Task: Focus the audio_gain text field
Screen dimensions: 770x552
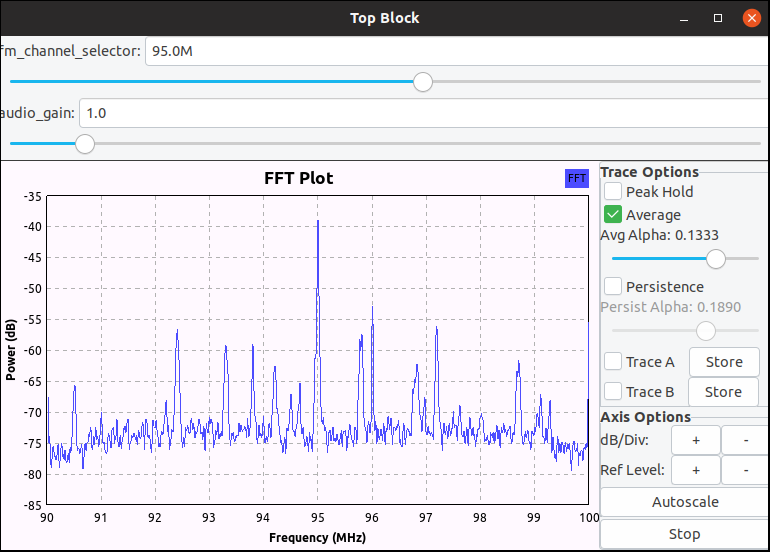Action: click(424, 113)
